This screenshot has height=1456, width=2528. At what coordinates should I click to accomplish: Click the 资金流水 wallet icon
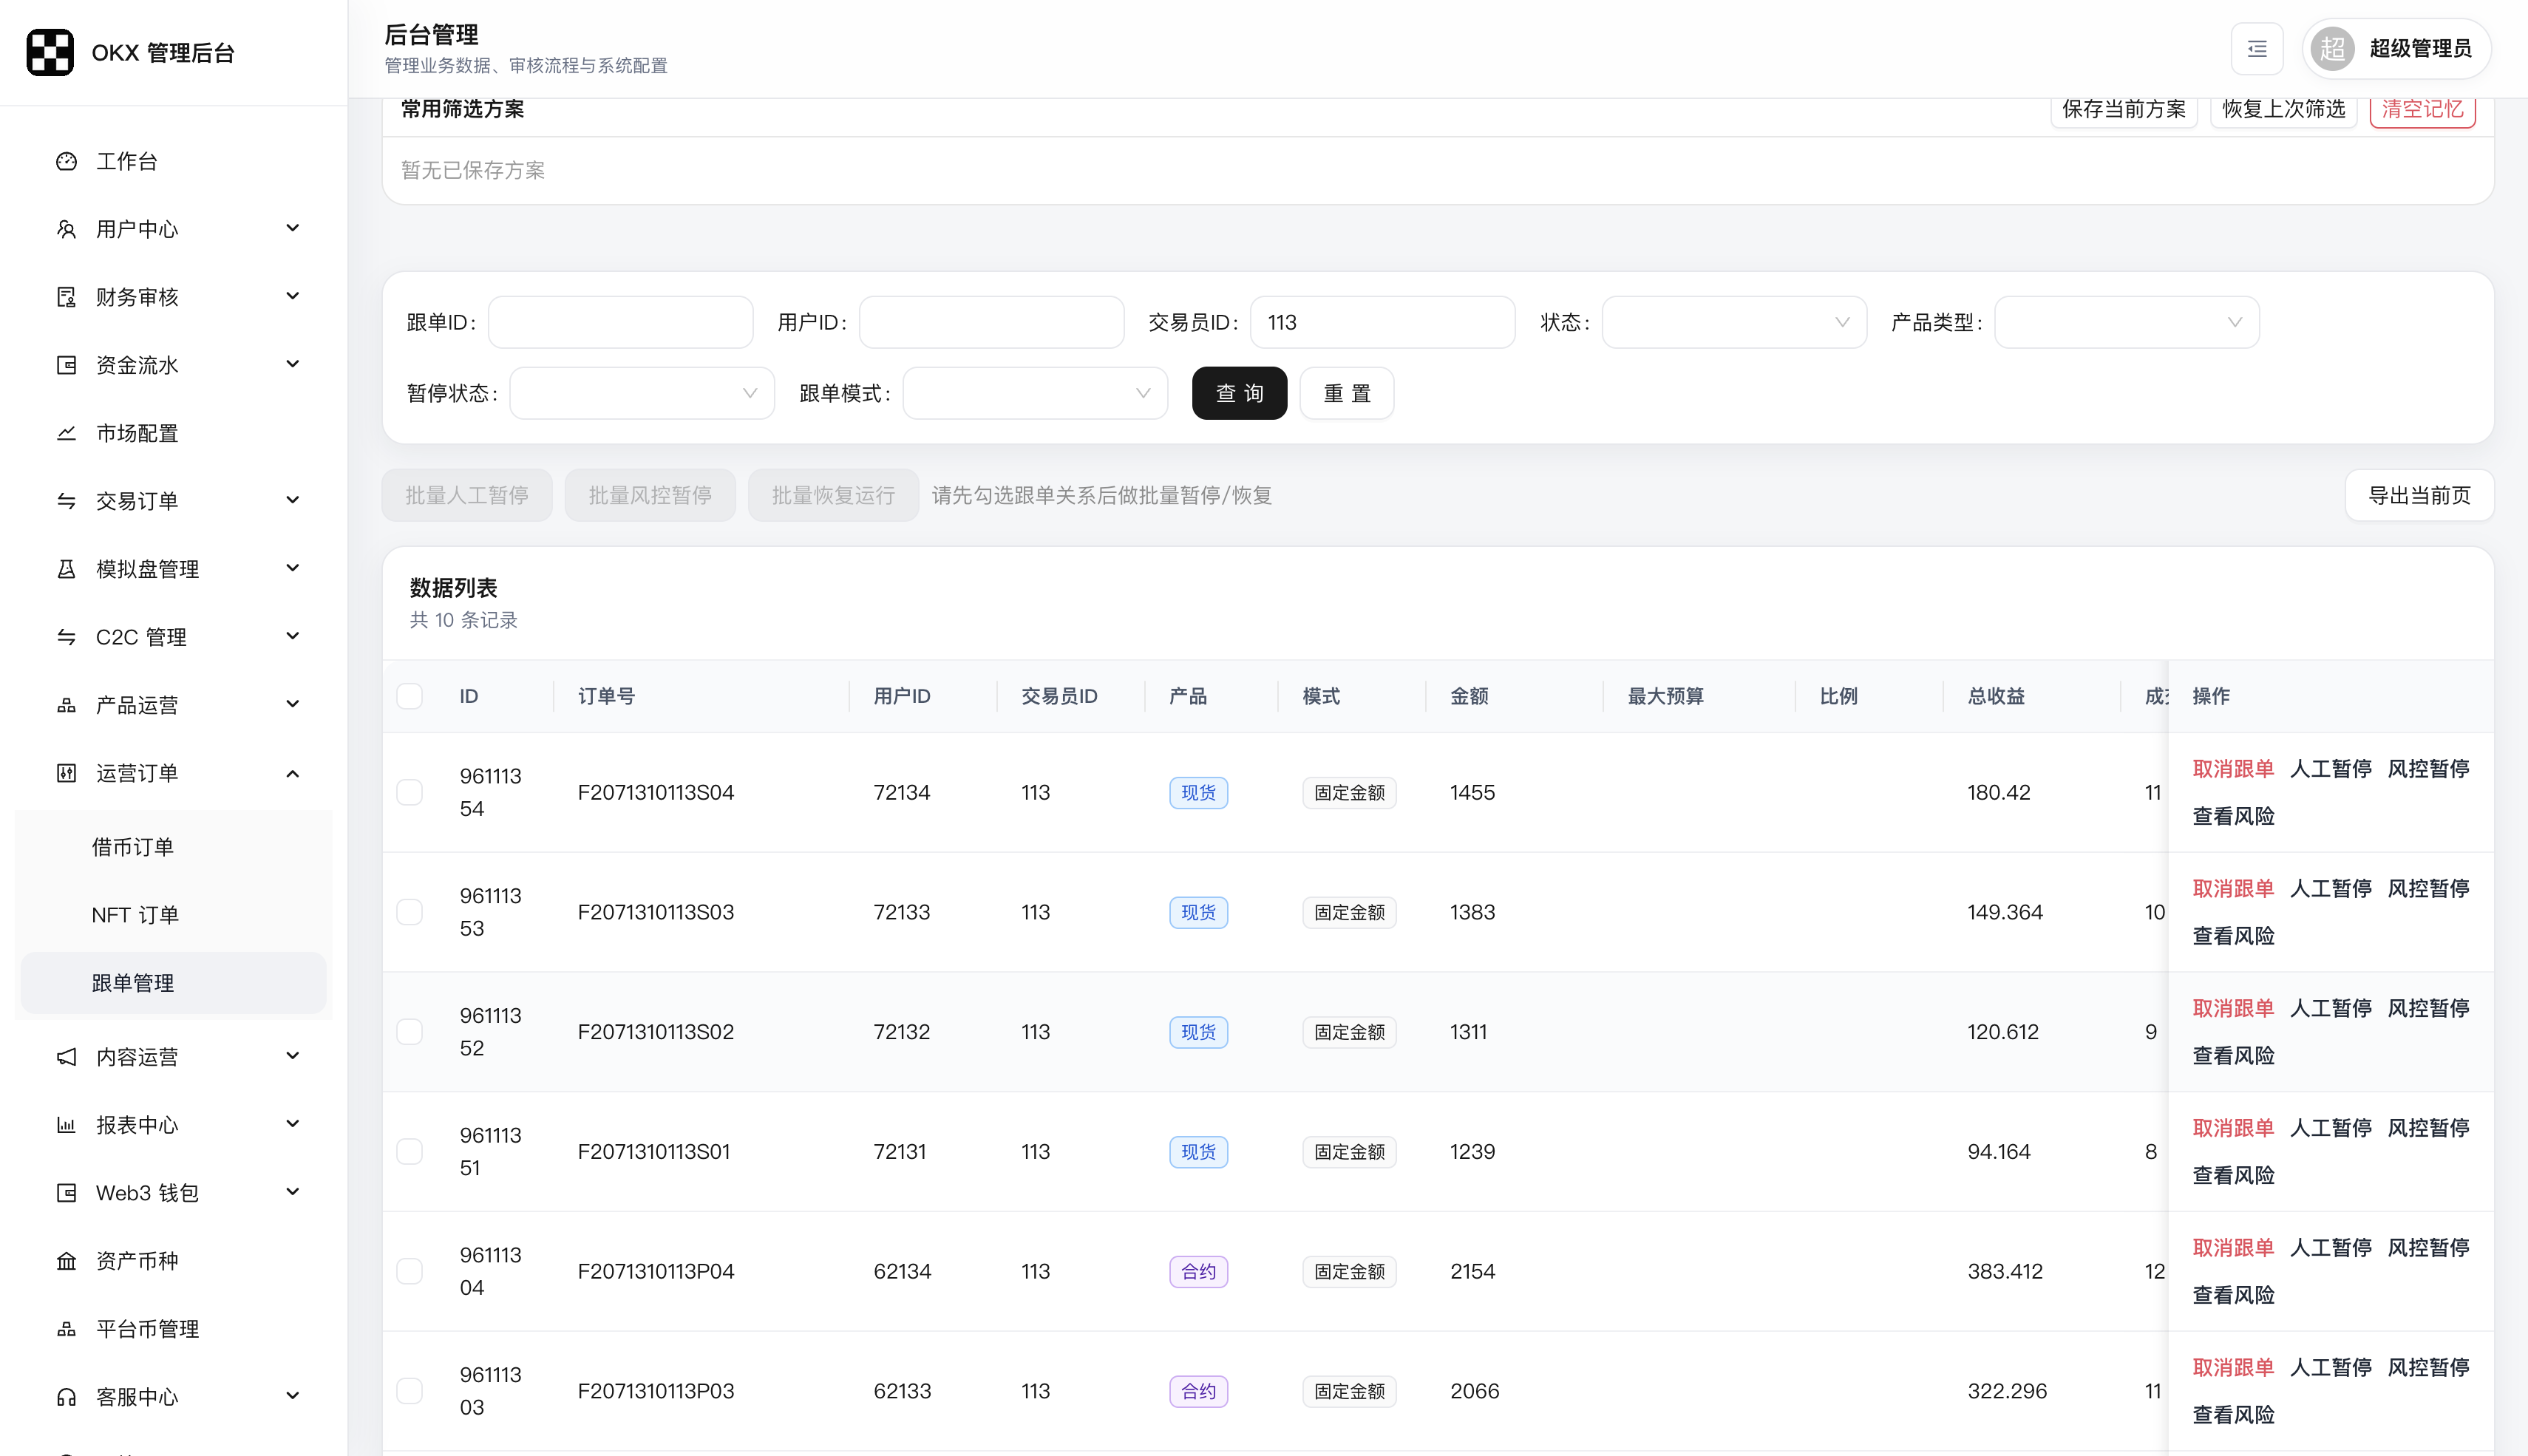[x=66, y=365]
